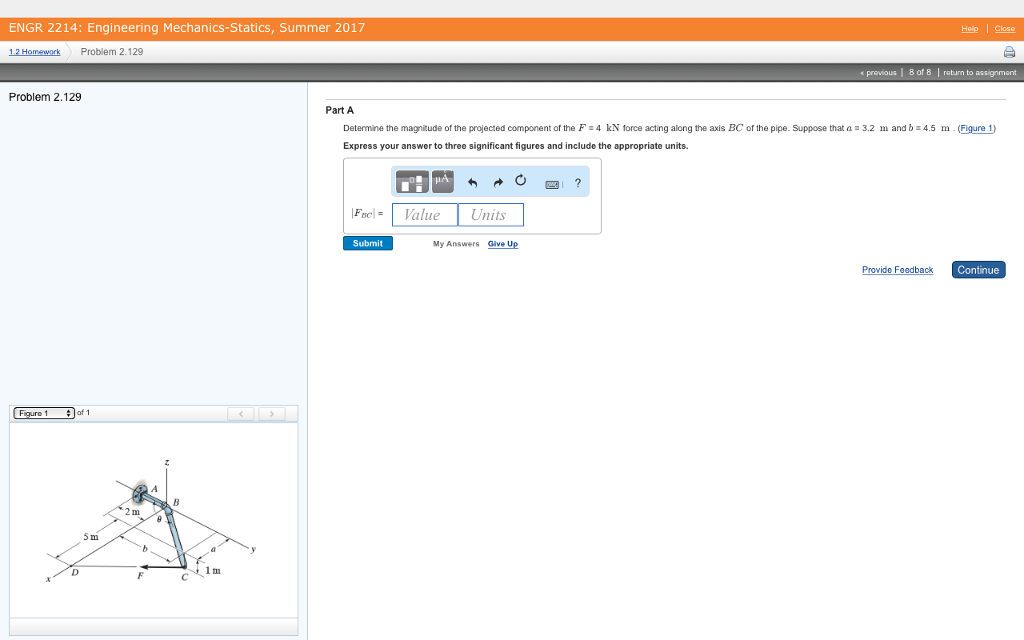Click the printer icon below Close
1024x640 pixels.
[x=1009, y=51]
